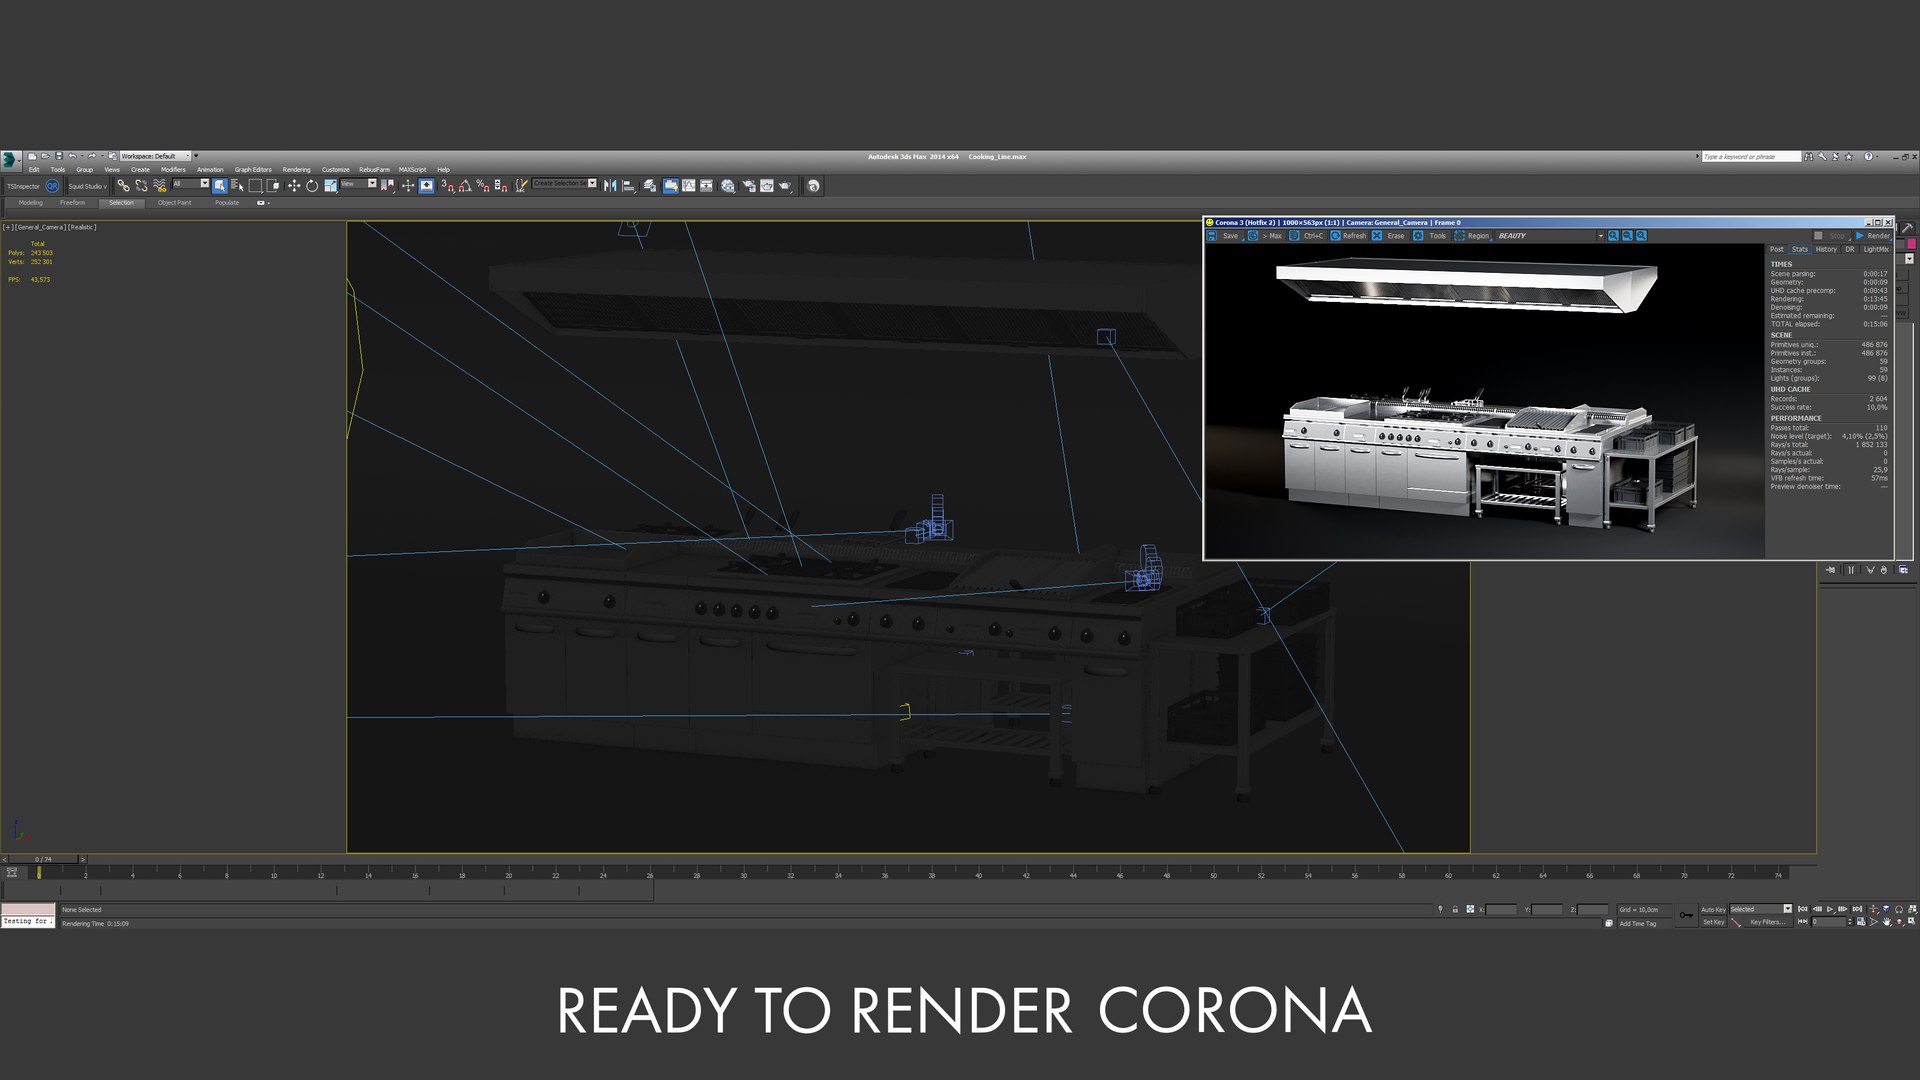Toggle the Angle Snap icon

[465, 186]
